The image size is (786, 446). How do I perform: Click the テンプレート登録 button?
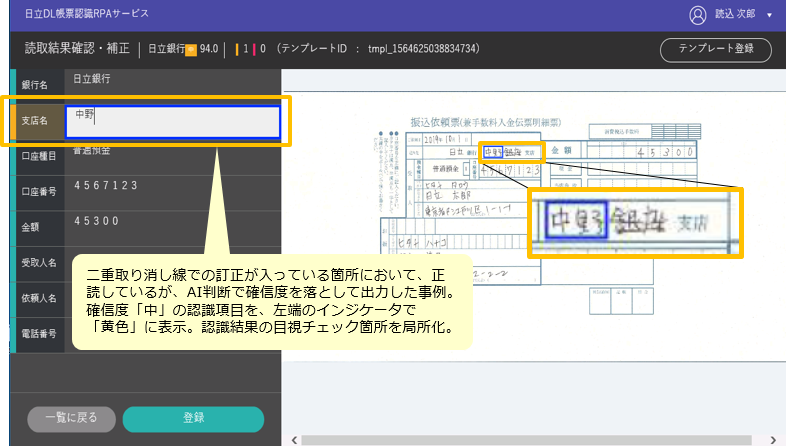pos(715,49)
